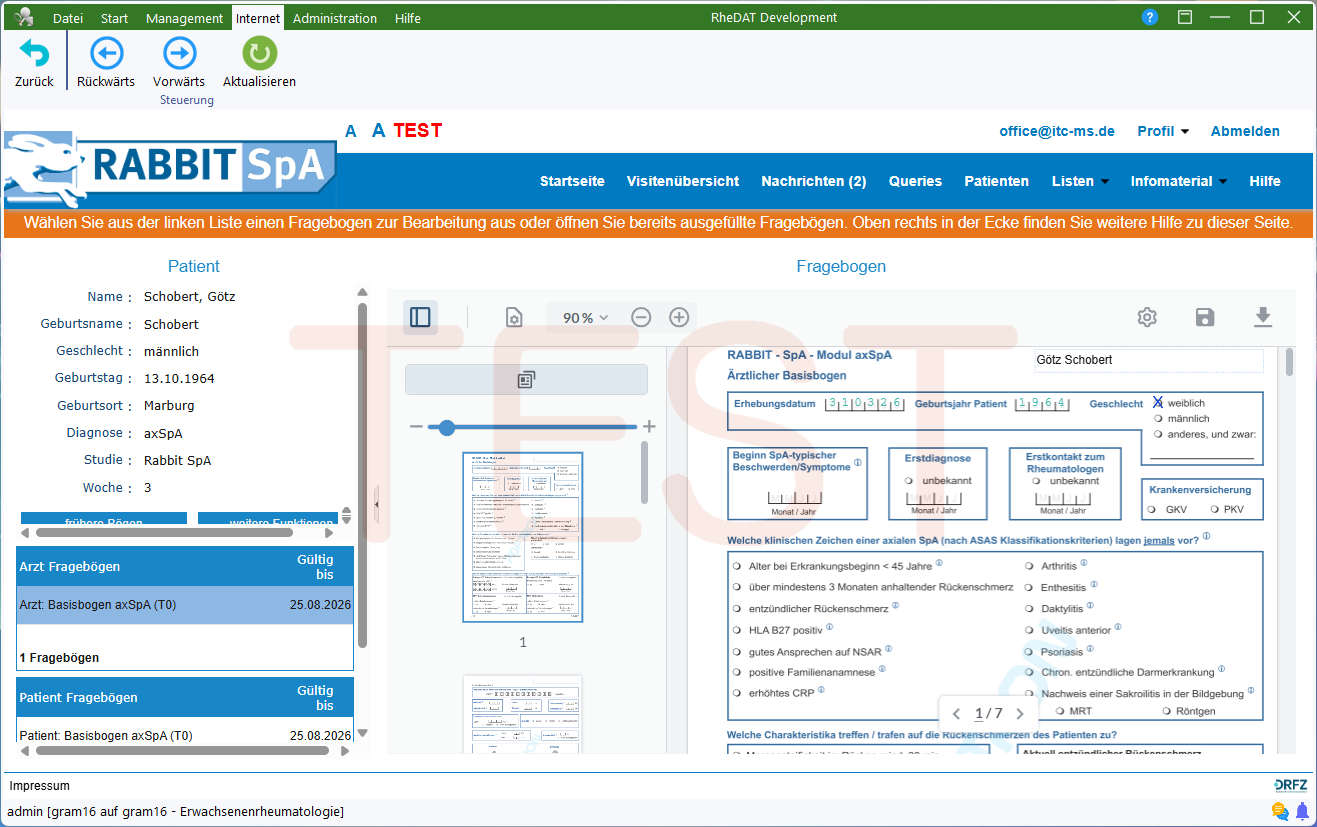Click the small A font-size control

351,131
